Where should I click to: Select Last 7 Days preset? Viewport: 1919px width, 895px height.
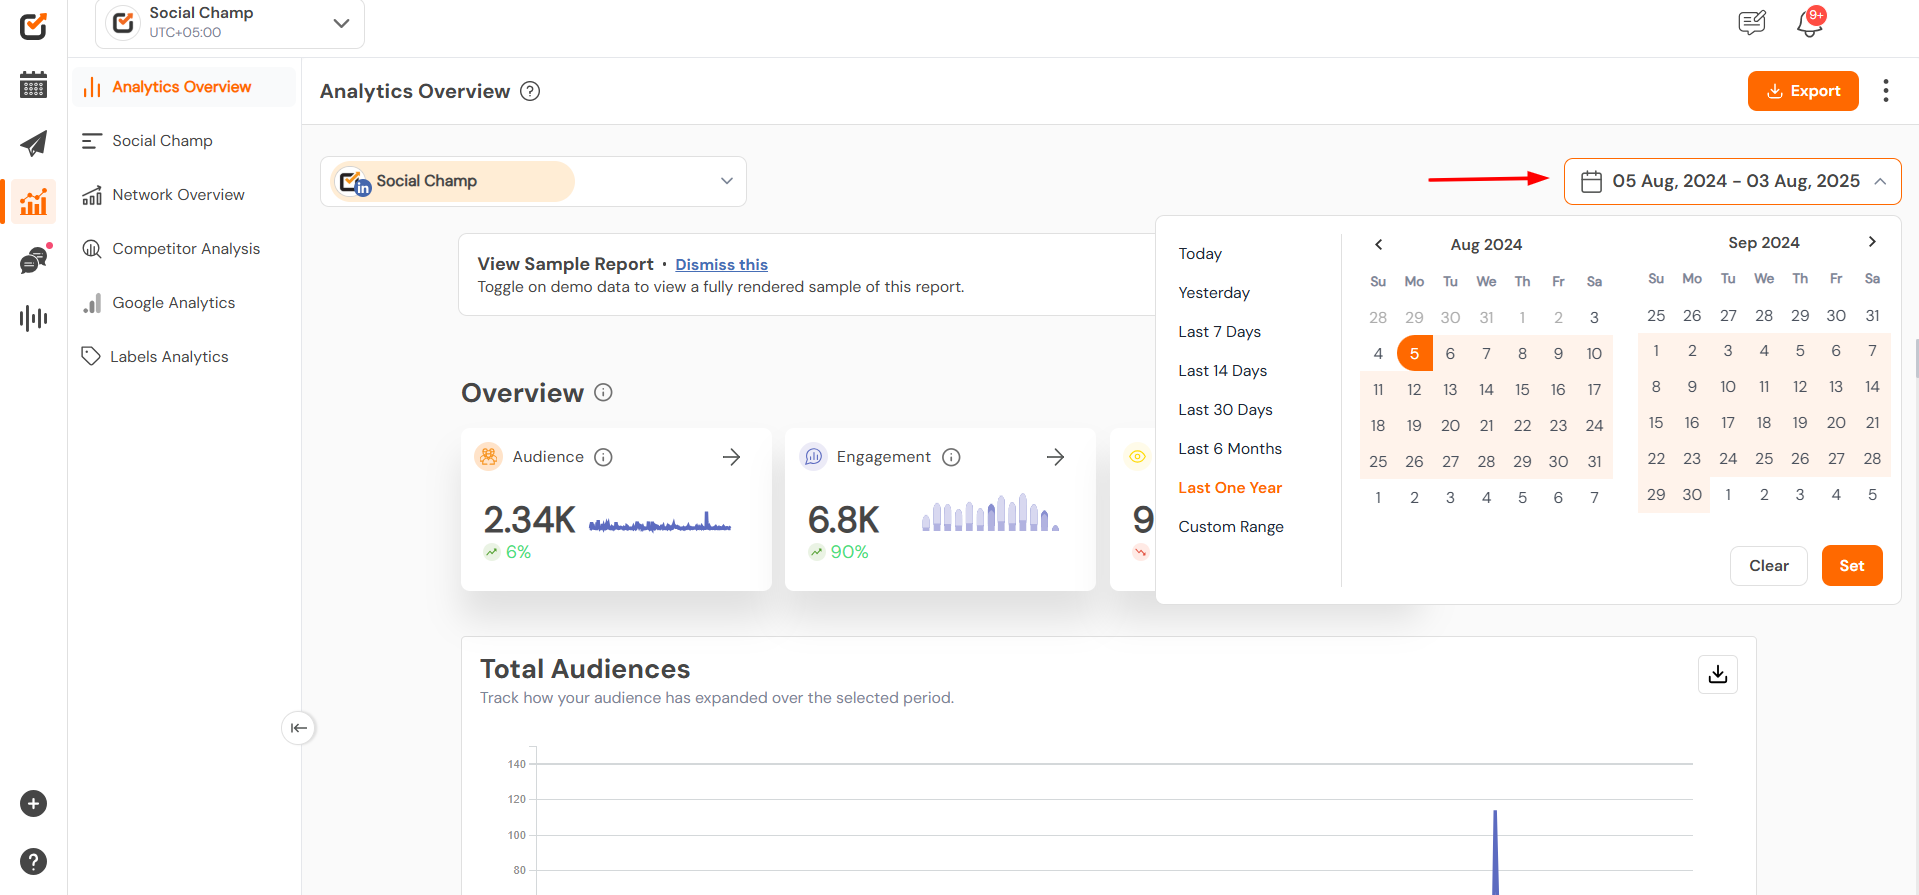tap(1219, 332)
